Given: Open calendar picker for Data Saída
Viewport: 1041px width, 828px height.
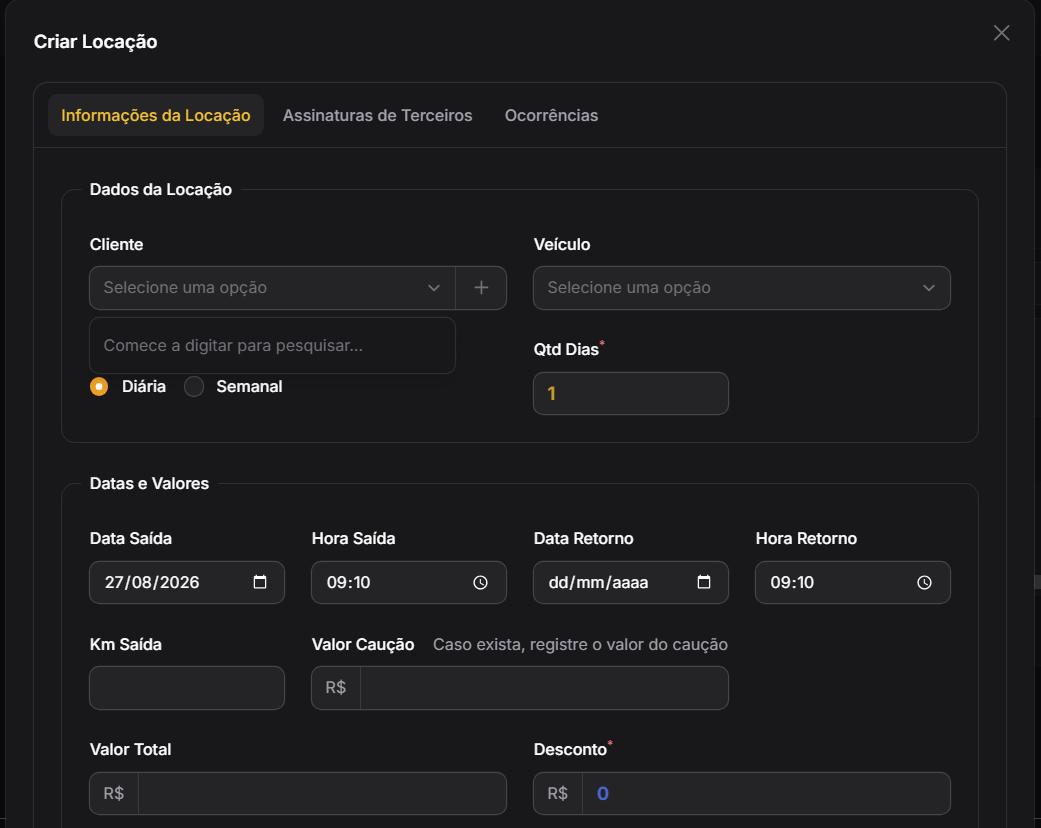Looking at the screenshot, I should (x=260, y=582).
